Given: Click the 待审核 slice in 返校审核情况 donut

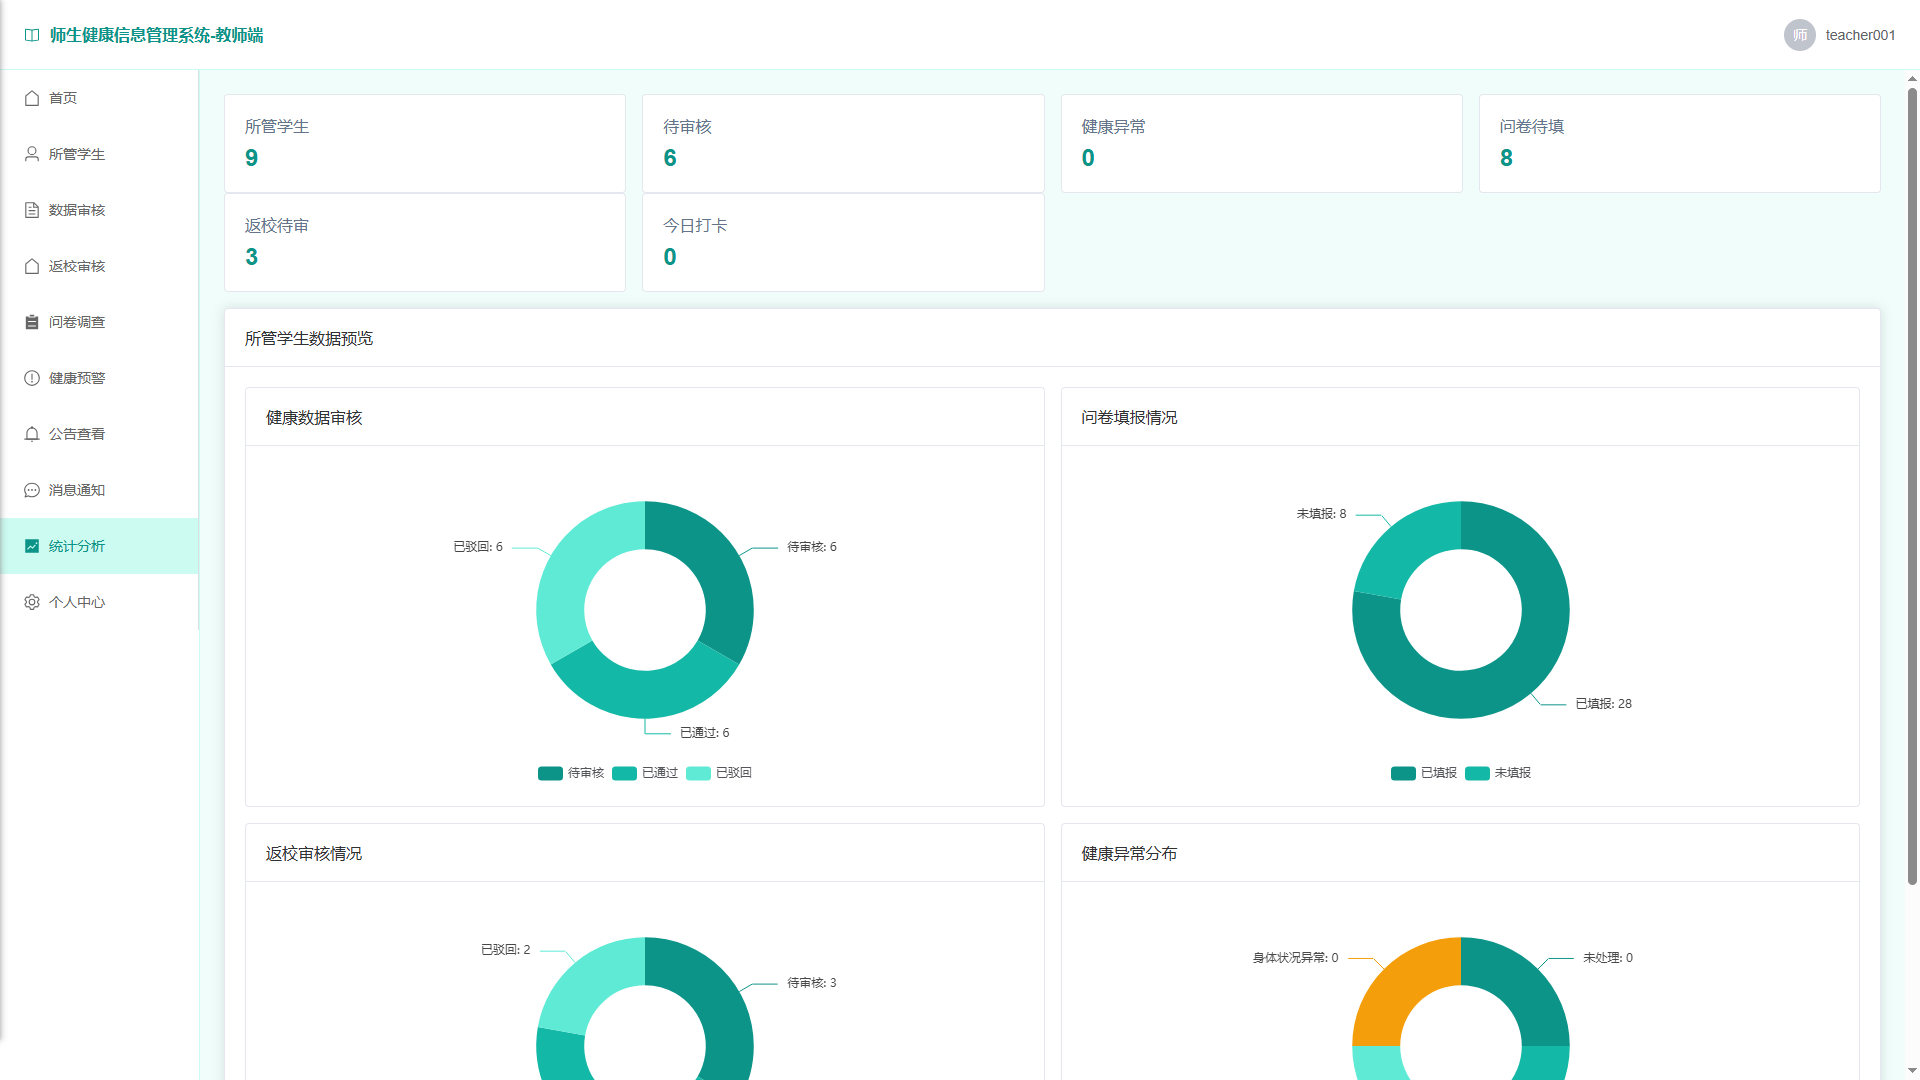Looking at the screenshot, I should click(718, 1004).
